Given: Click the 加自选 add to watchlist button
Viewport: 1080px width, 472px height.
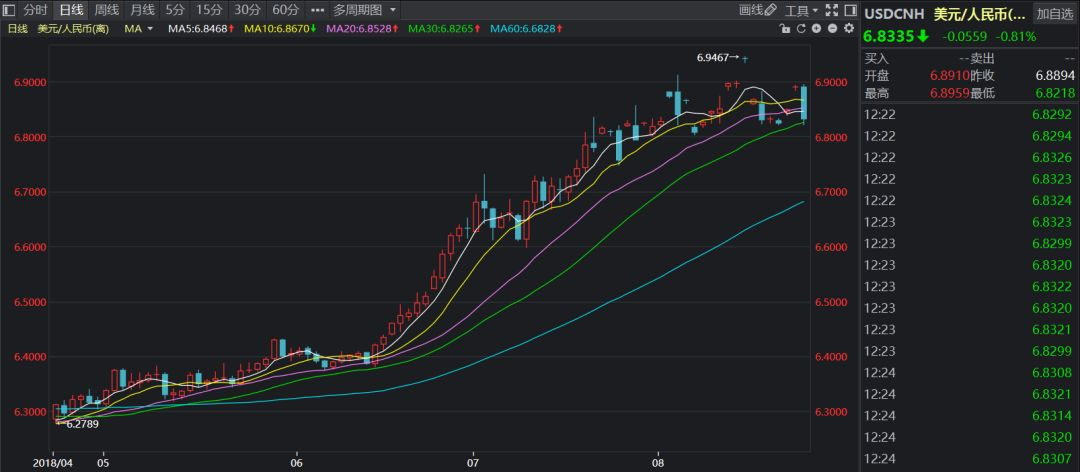Looking at the screenshot, I should tap(1055, 13).
